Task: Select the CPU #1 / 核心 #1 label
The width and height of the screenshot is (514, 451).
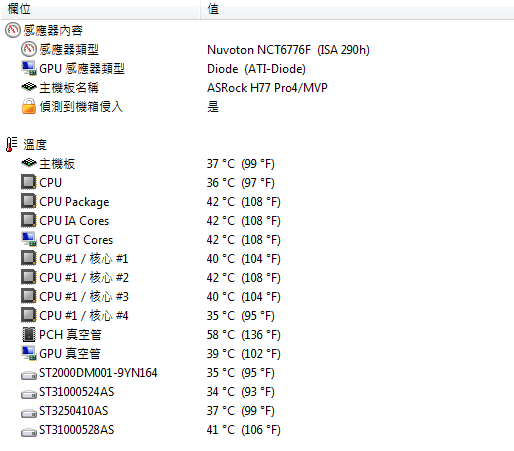Action: 84,259
